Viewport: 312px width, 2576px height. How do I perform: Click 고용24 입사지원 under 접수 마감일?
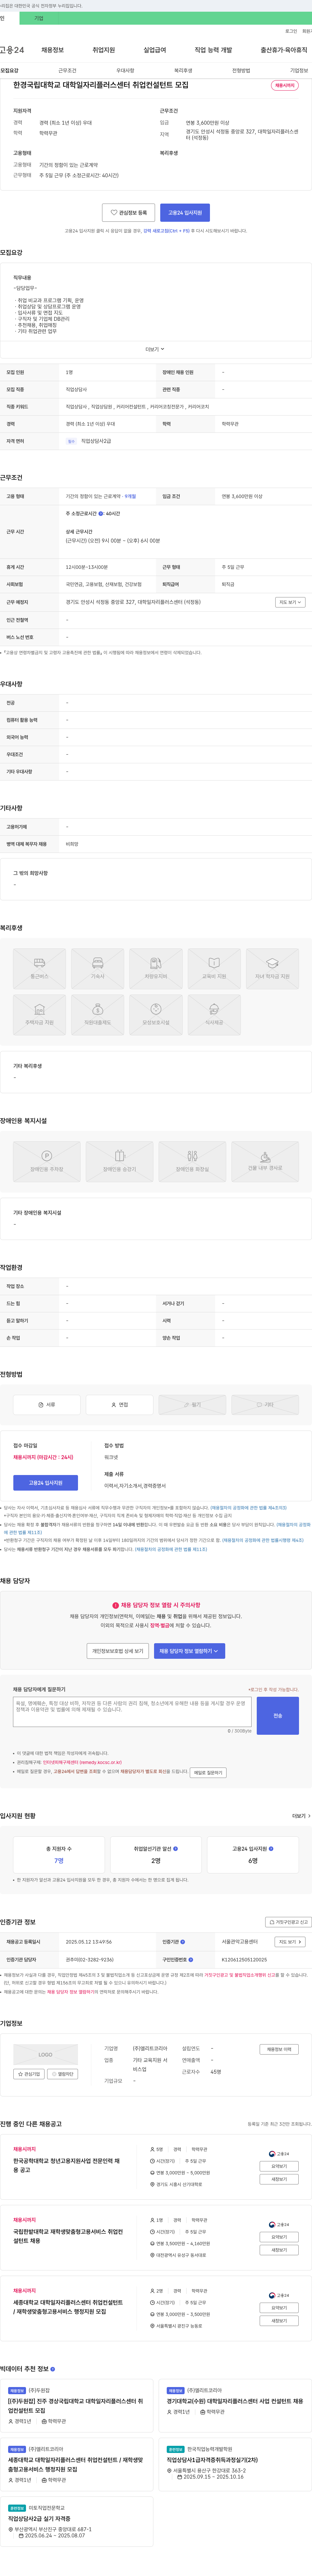point(45,1483)
